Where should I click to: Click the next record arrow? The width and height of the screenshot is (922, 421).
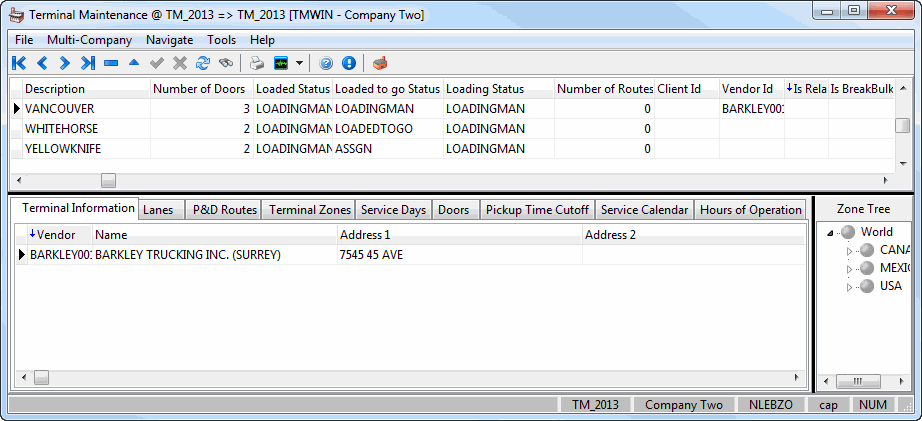point(64,63)
